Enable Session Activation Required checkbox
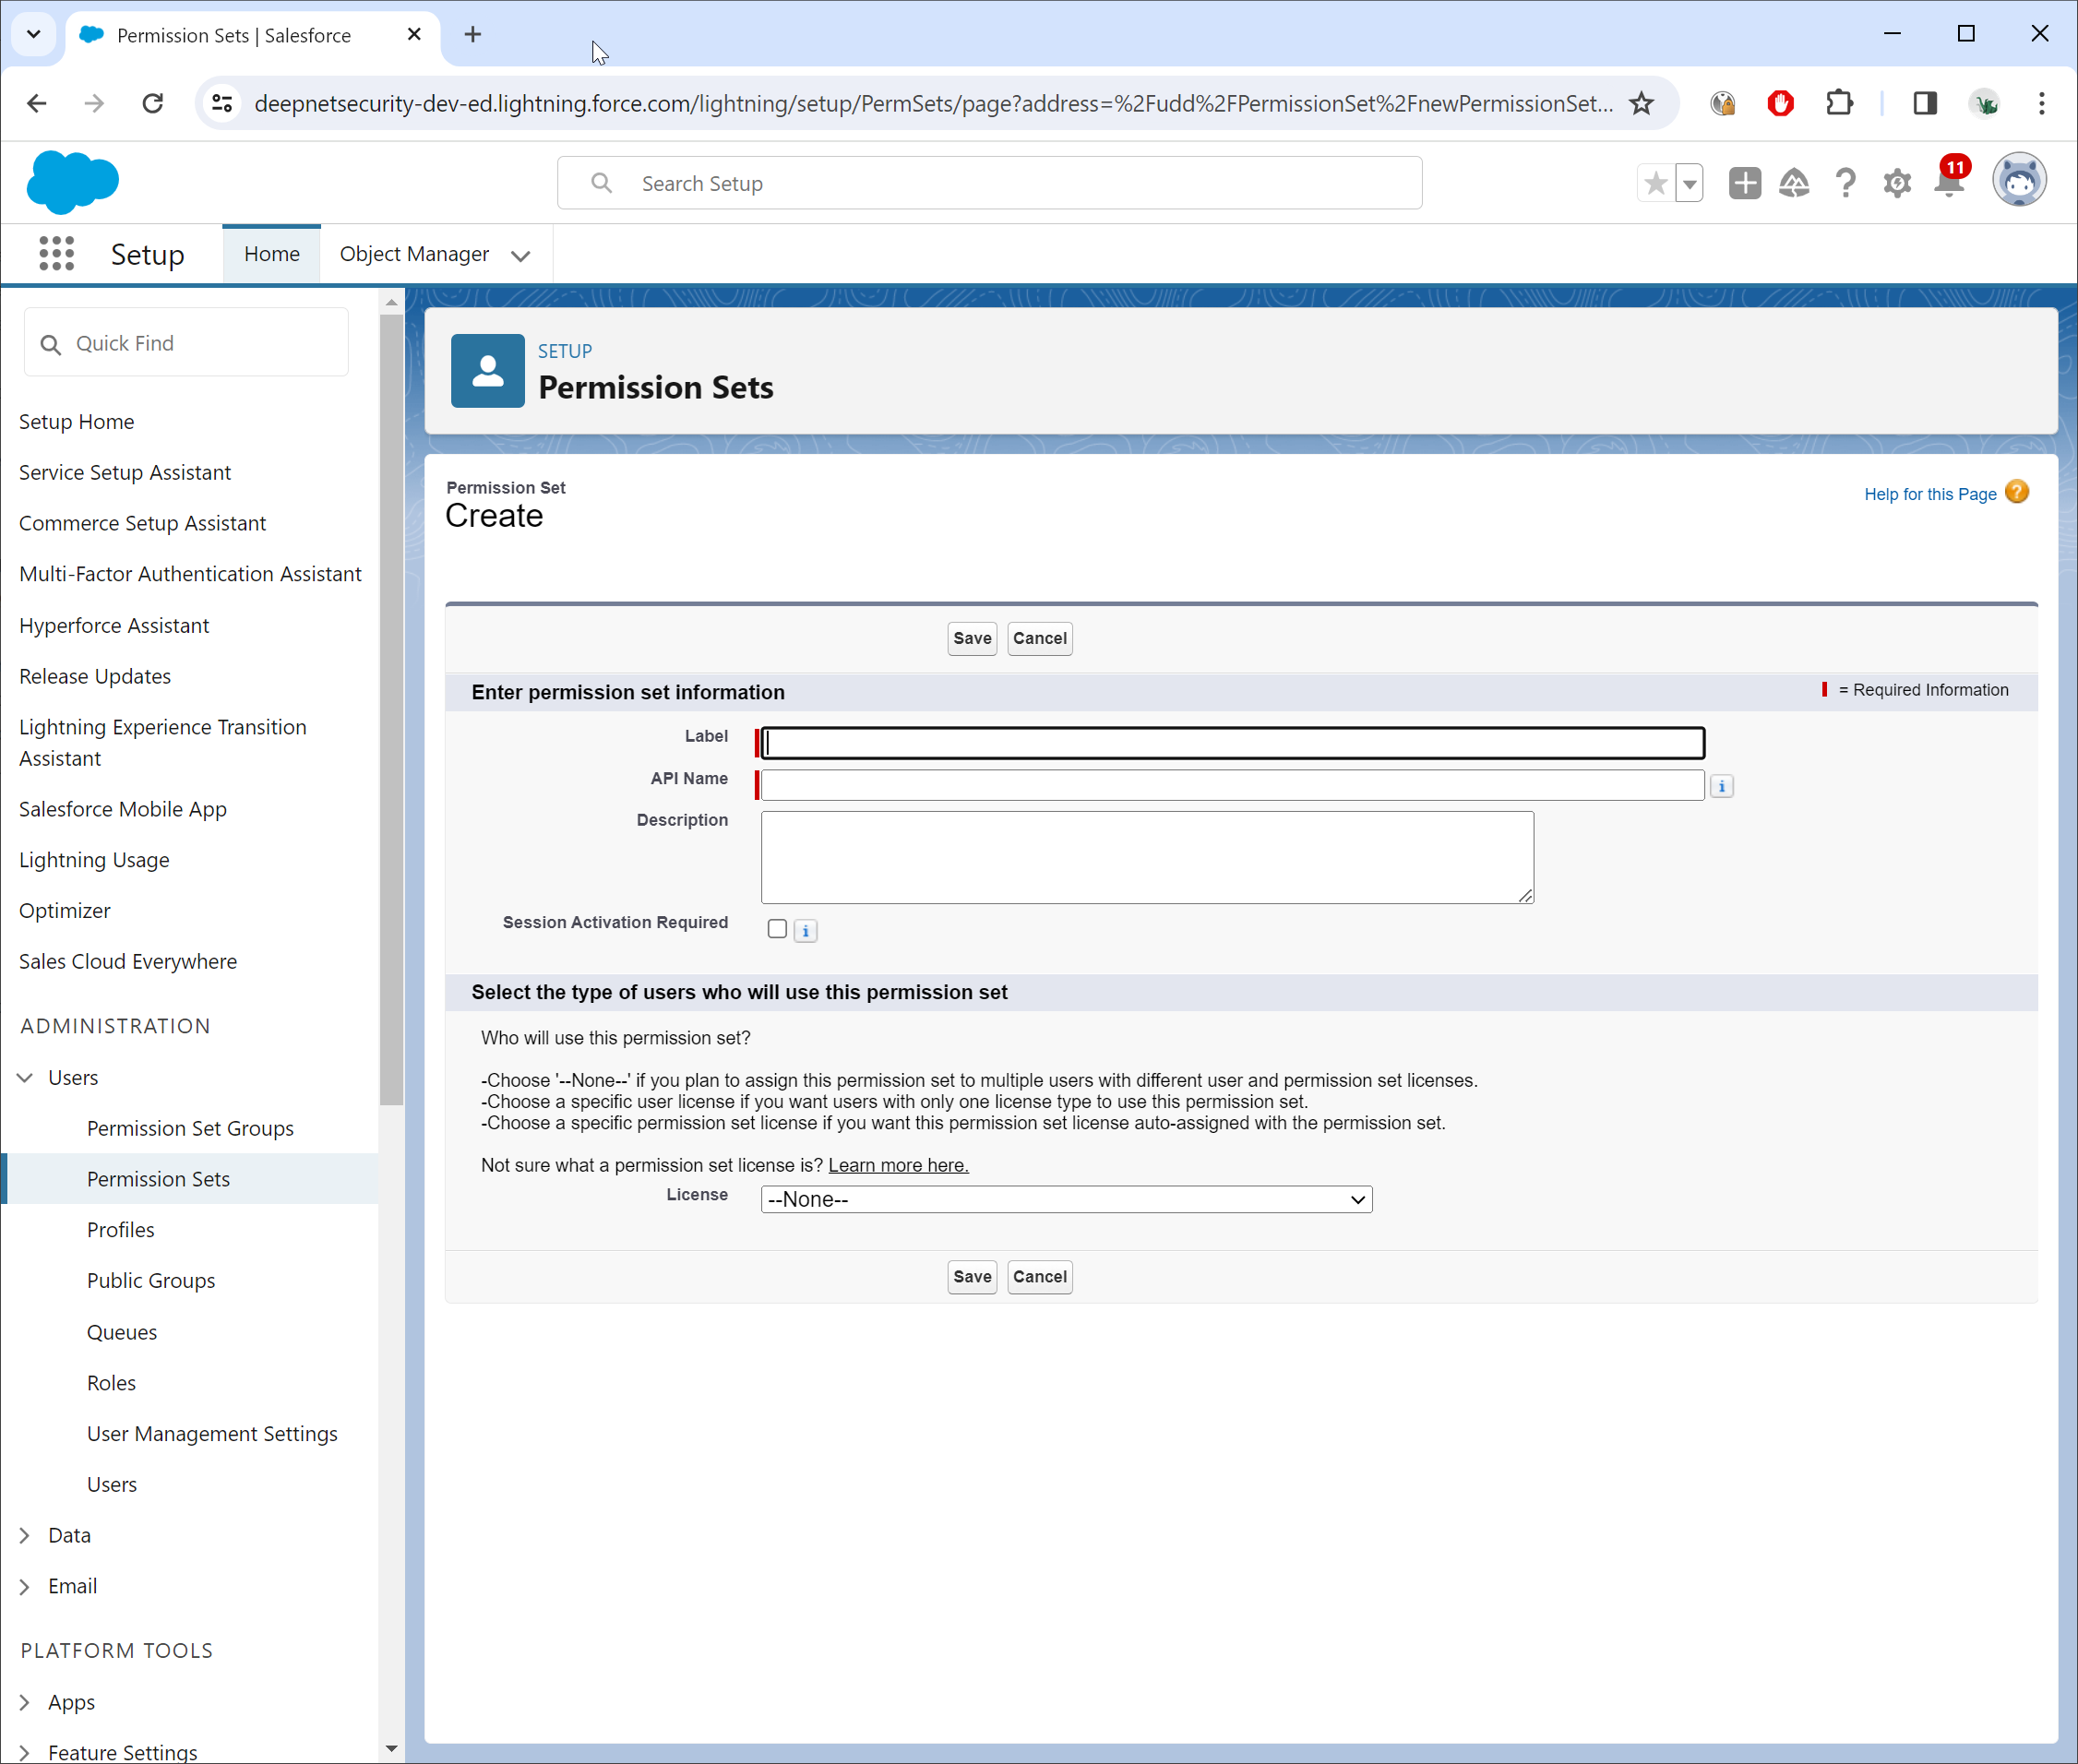The width and height of the screenshot is (2078, 1764). (777, 929)
